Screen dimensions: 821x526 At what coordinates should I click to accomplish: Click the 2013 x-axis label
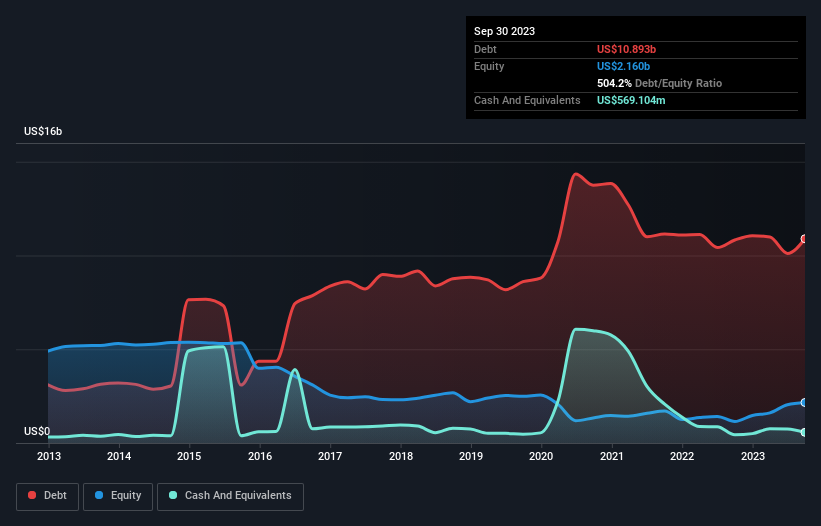[49, 456]
